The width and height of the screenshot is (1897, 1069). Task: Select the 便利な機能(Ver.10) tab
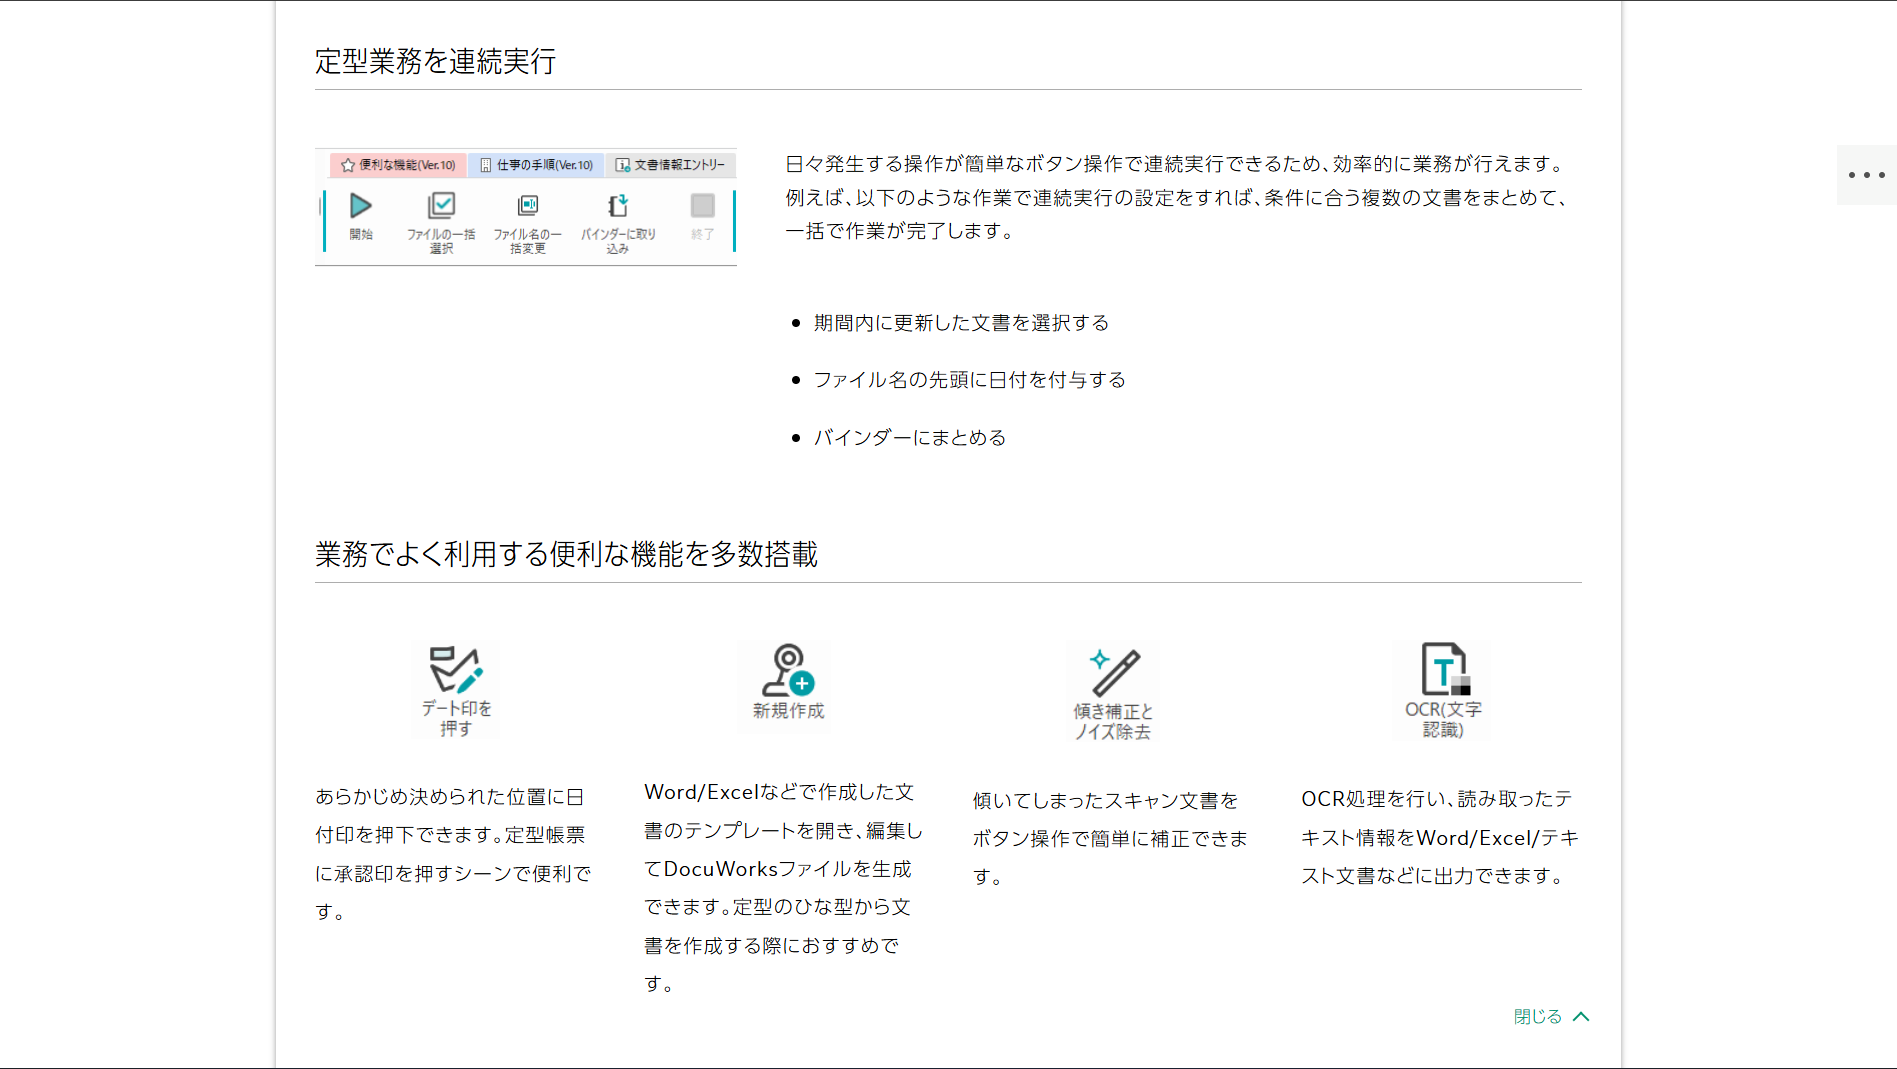400,165
